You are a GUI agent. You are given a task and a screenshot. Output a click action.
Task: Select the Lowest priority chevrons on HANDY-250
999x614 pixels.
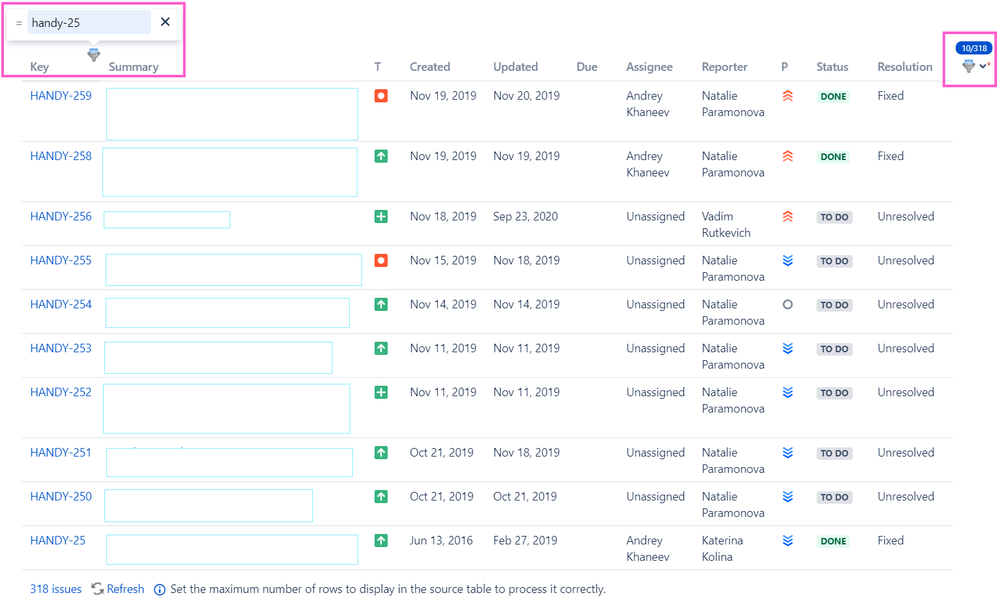coord(787,497)
